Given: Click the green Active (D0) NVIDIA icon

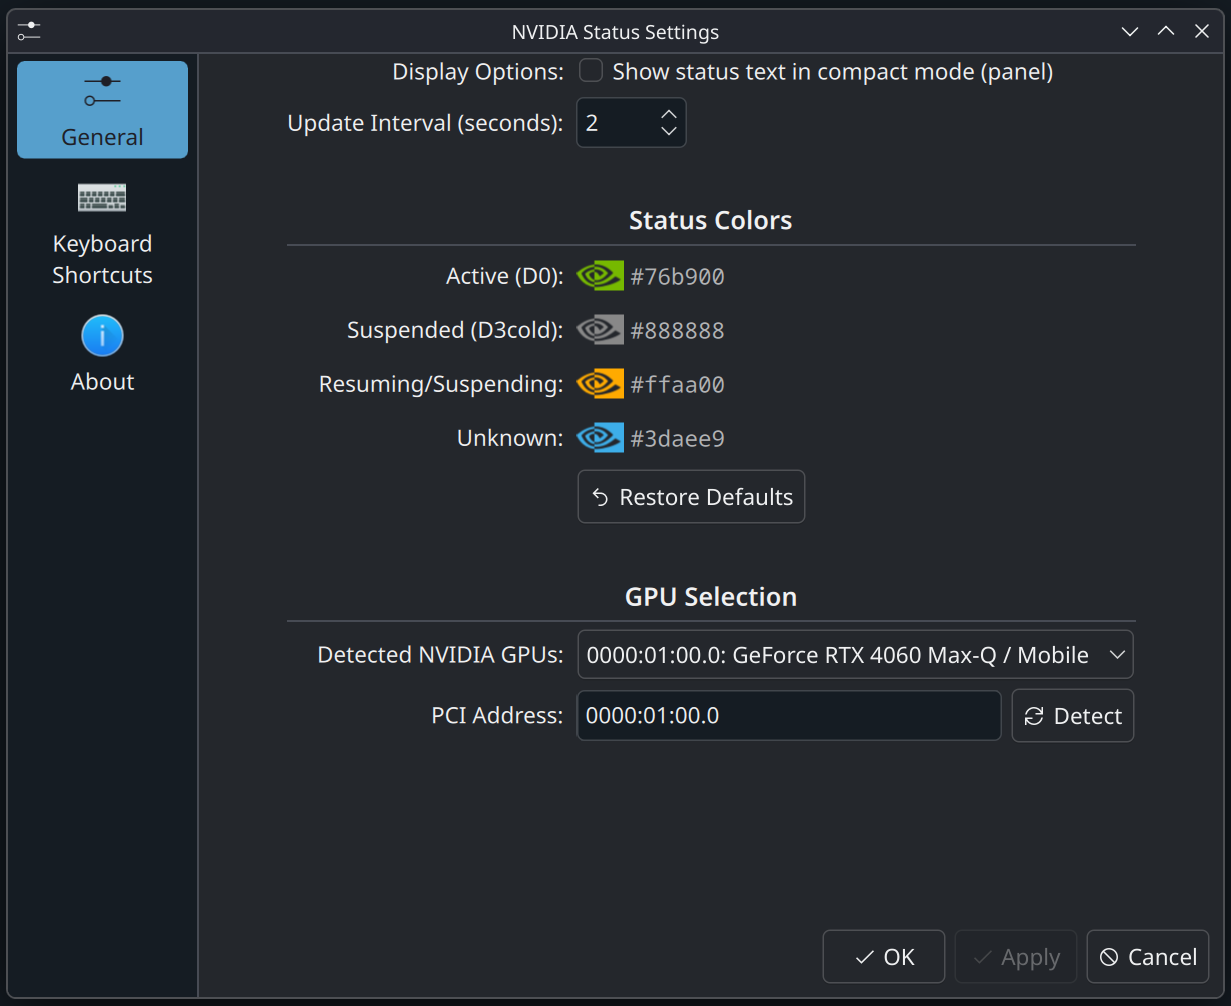Looking at the screenshot, I should click(x=600, y=276).
